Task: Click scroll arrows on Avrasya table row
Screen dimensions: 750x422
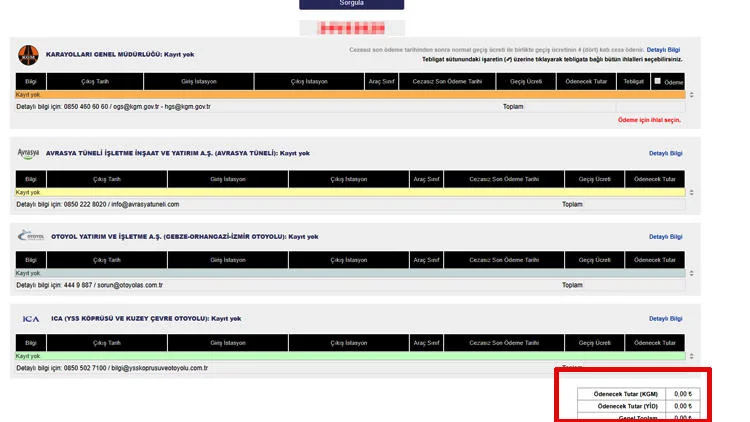Action: point(691,192)
